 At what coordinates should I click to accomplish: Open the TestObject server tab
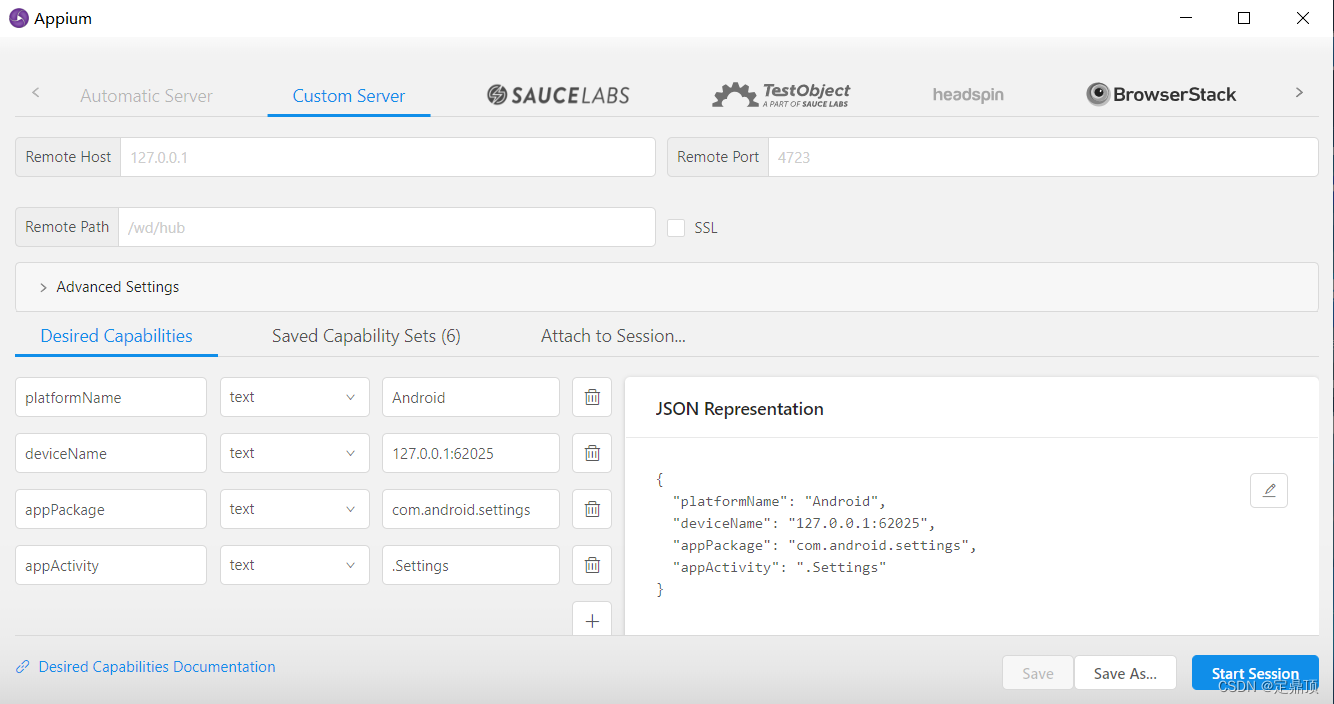pyautogui.click(x=781, y=95)
